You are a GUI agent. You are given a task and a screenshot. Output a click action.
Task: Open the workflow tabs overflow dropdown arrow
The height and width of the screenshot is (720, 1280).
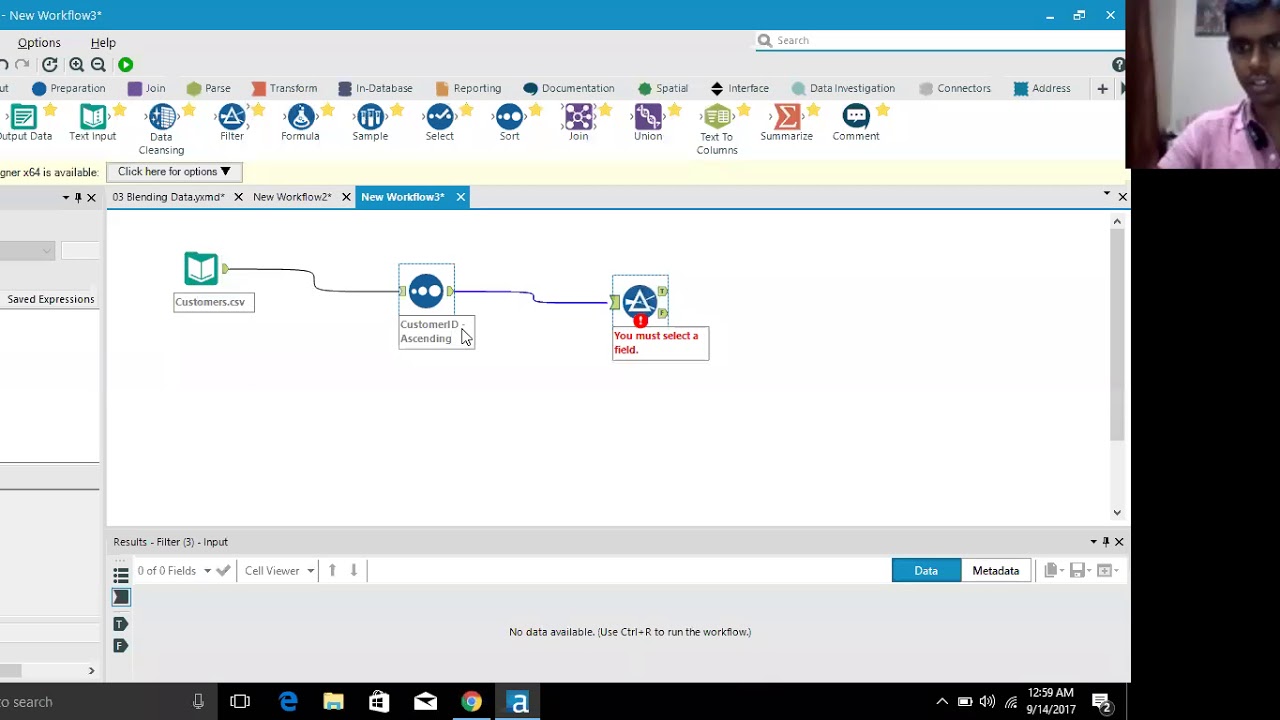click(x=1106, y=194)
